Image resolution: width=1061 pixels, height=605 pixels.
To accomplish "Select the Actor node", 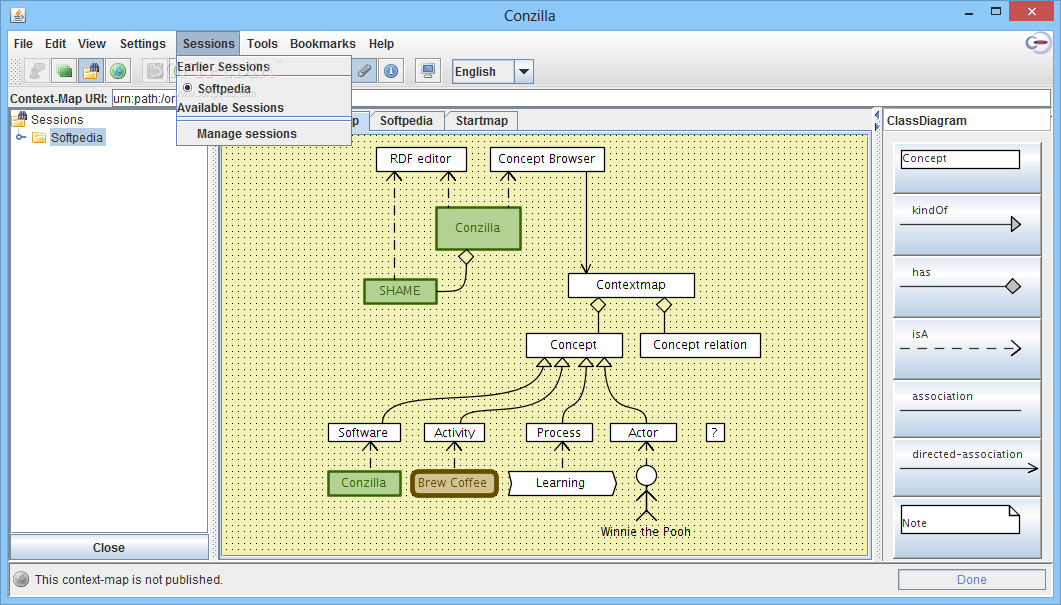I will 643,432.
